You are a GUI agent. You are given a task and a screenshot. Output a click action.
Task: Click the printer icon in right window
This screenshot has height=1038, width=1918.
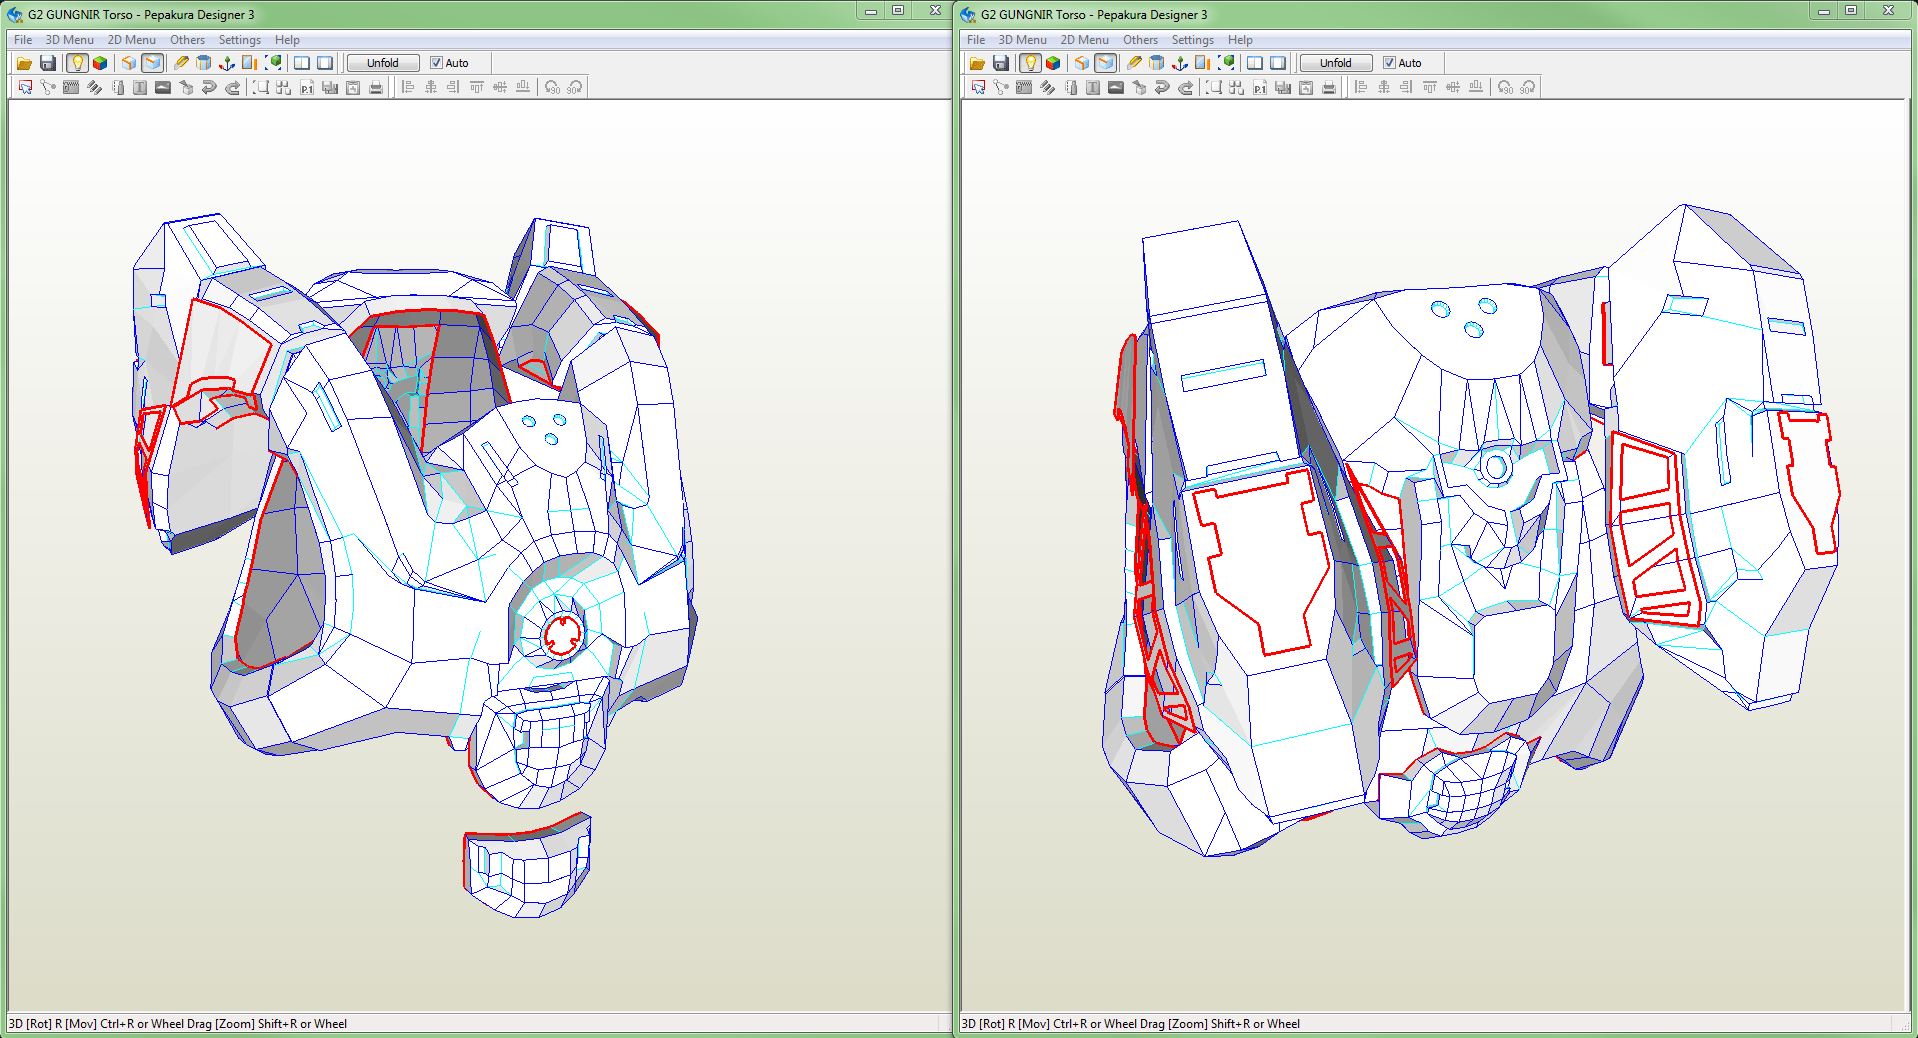[1329, 88]
